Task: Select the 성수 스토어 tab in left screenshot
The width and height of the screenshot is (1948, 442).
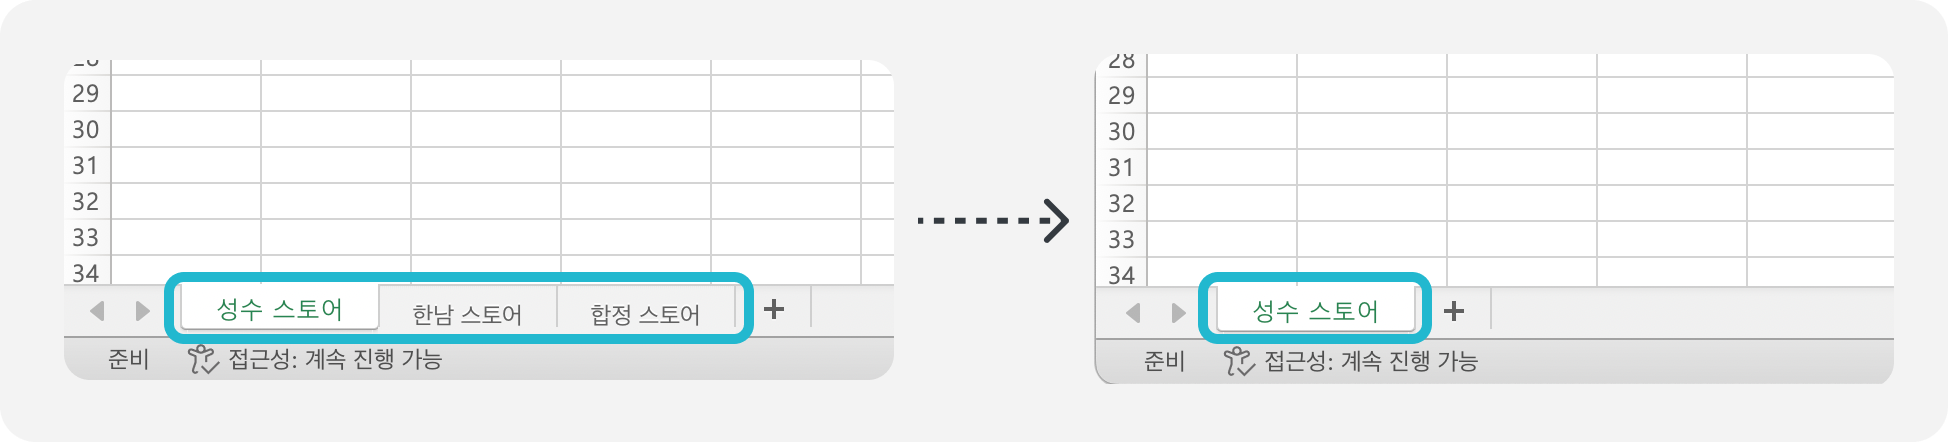Action: [280, 309]
